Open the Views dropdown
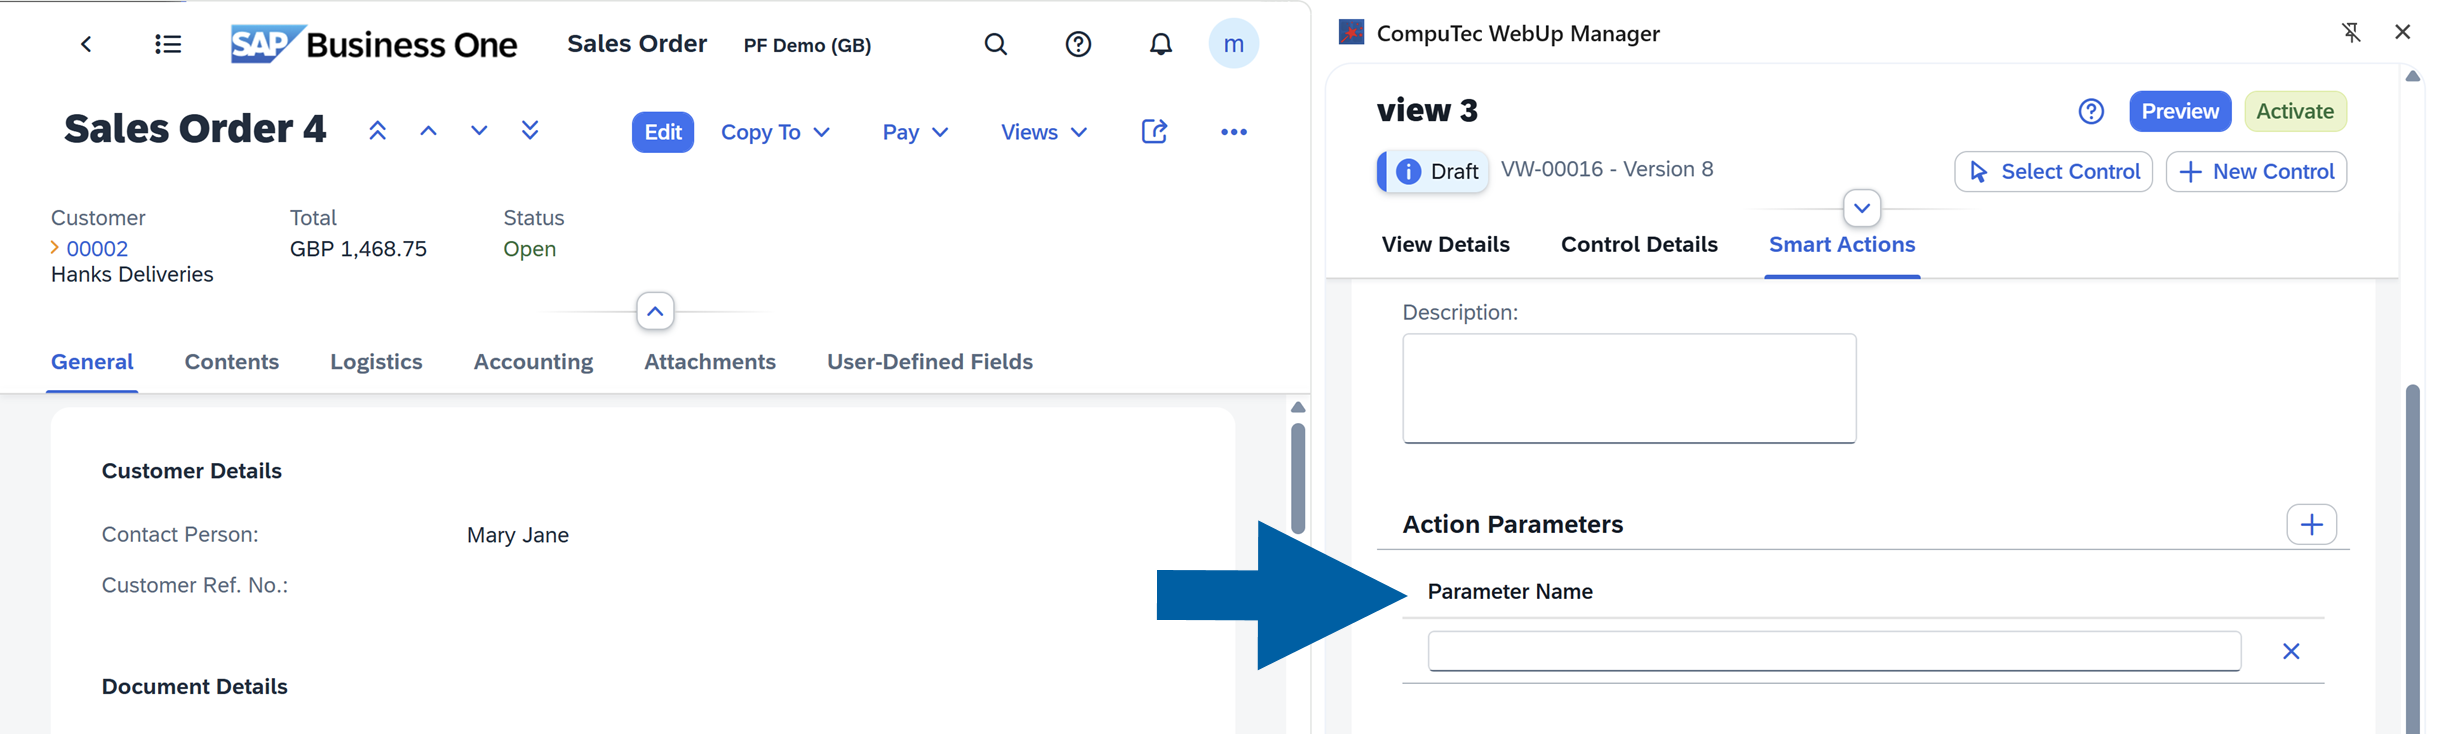 click(1043, 132)
